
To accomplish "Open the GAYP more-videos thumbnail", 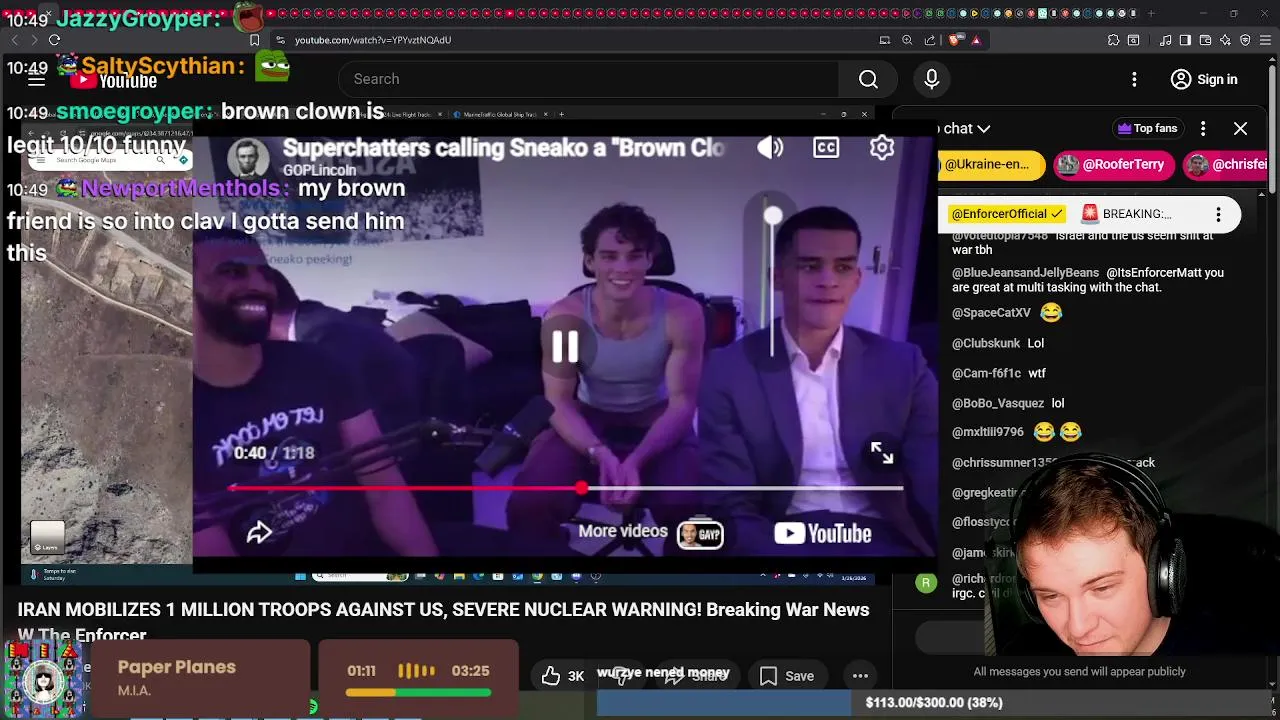I will 700,534.
